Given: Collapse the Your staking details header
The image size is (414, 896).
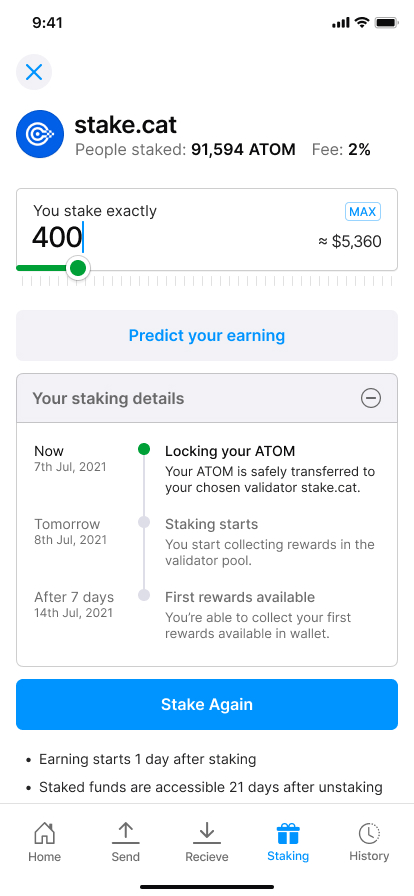Looking at the screenshot, I should pyautogui.click(x=207, y=398).
